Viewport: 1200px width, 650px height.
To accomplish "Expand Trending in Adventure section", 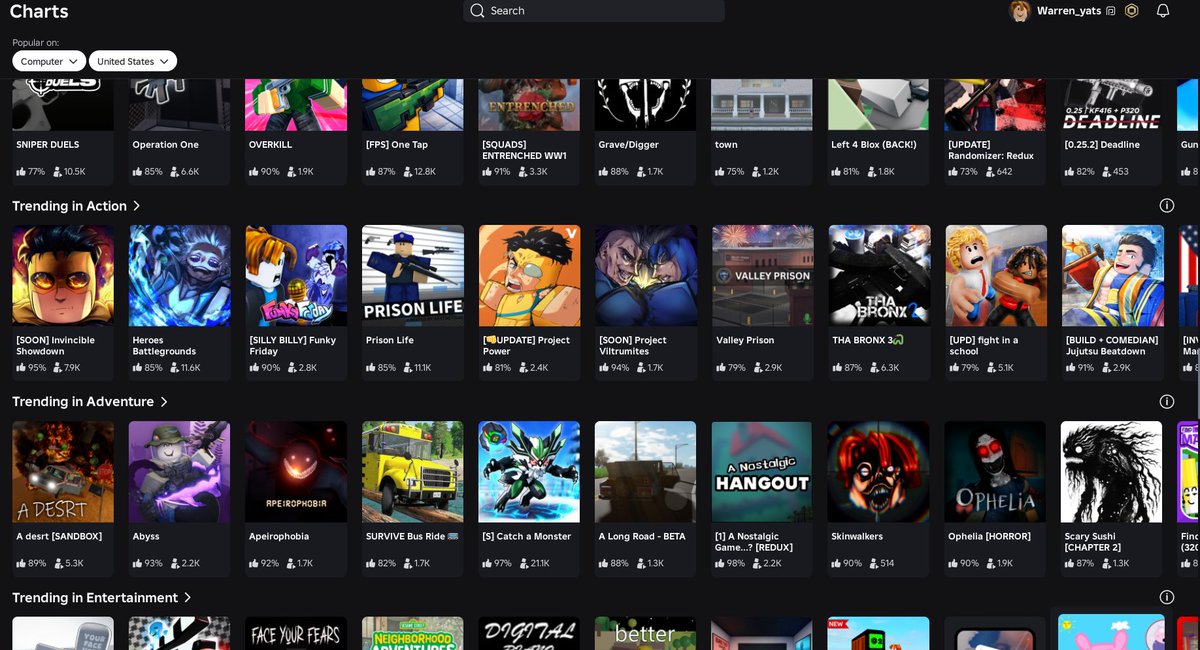I will [164, 402].
